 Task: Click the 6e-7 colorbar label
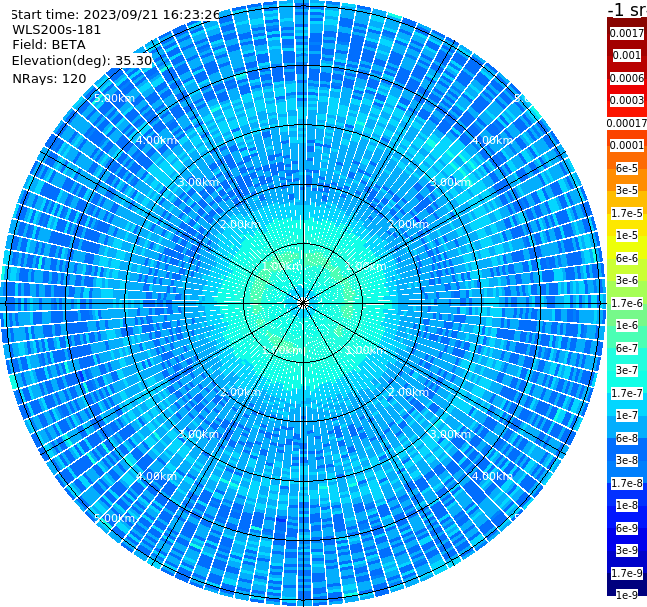(x=627, y=348)
